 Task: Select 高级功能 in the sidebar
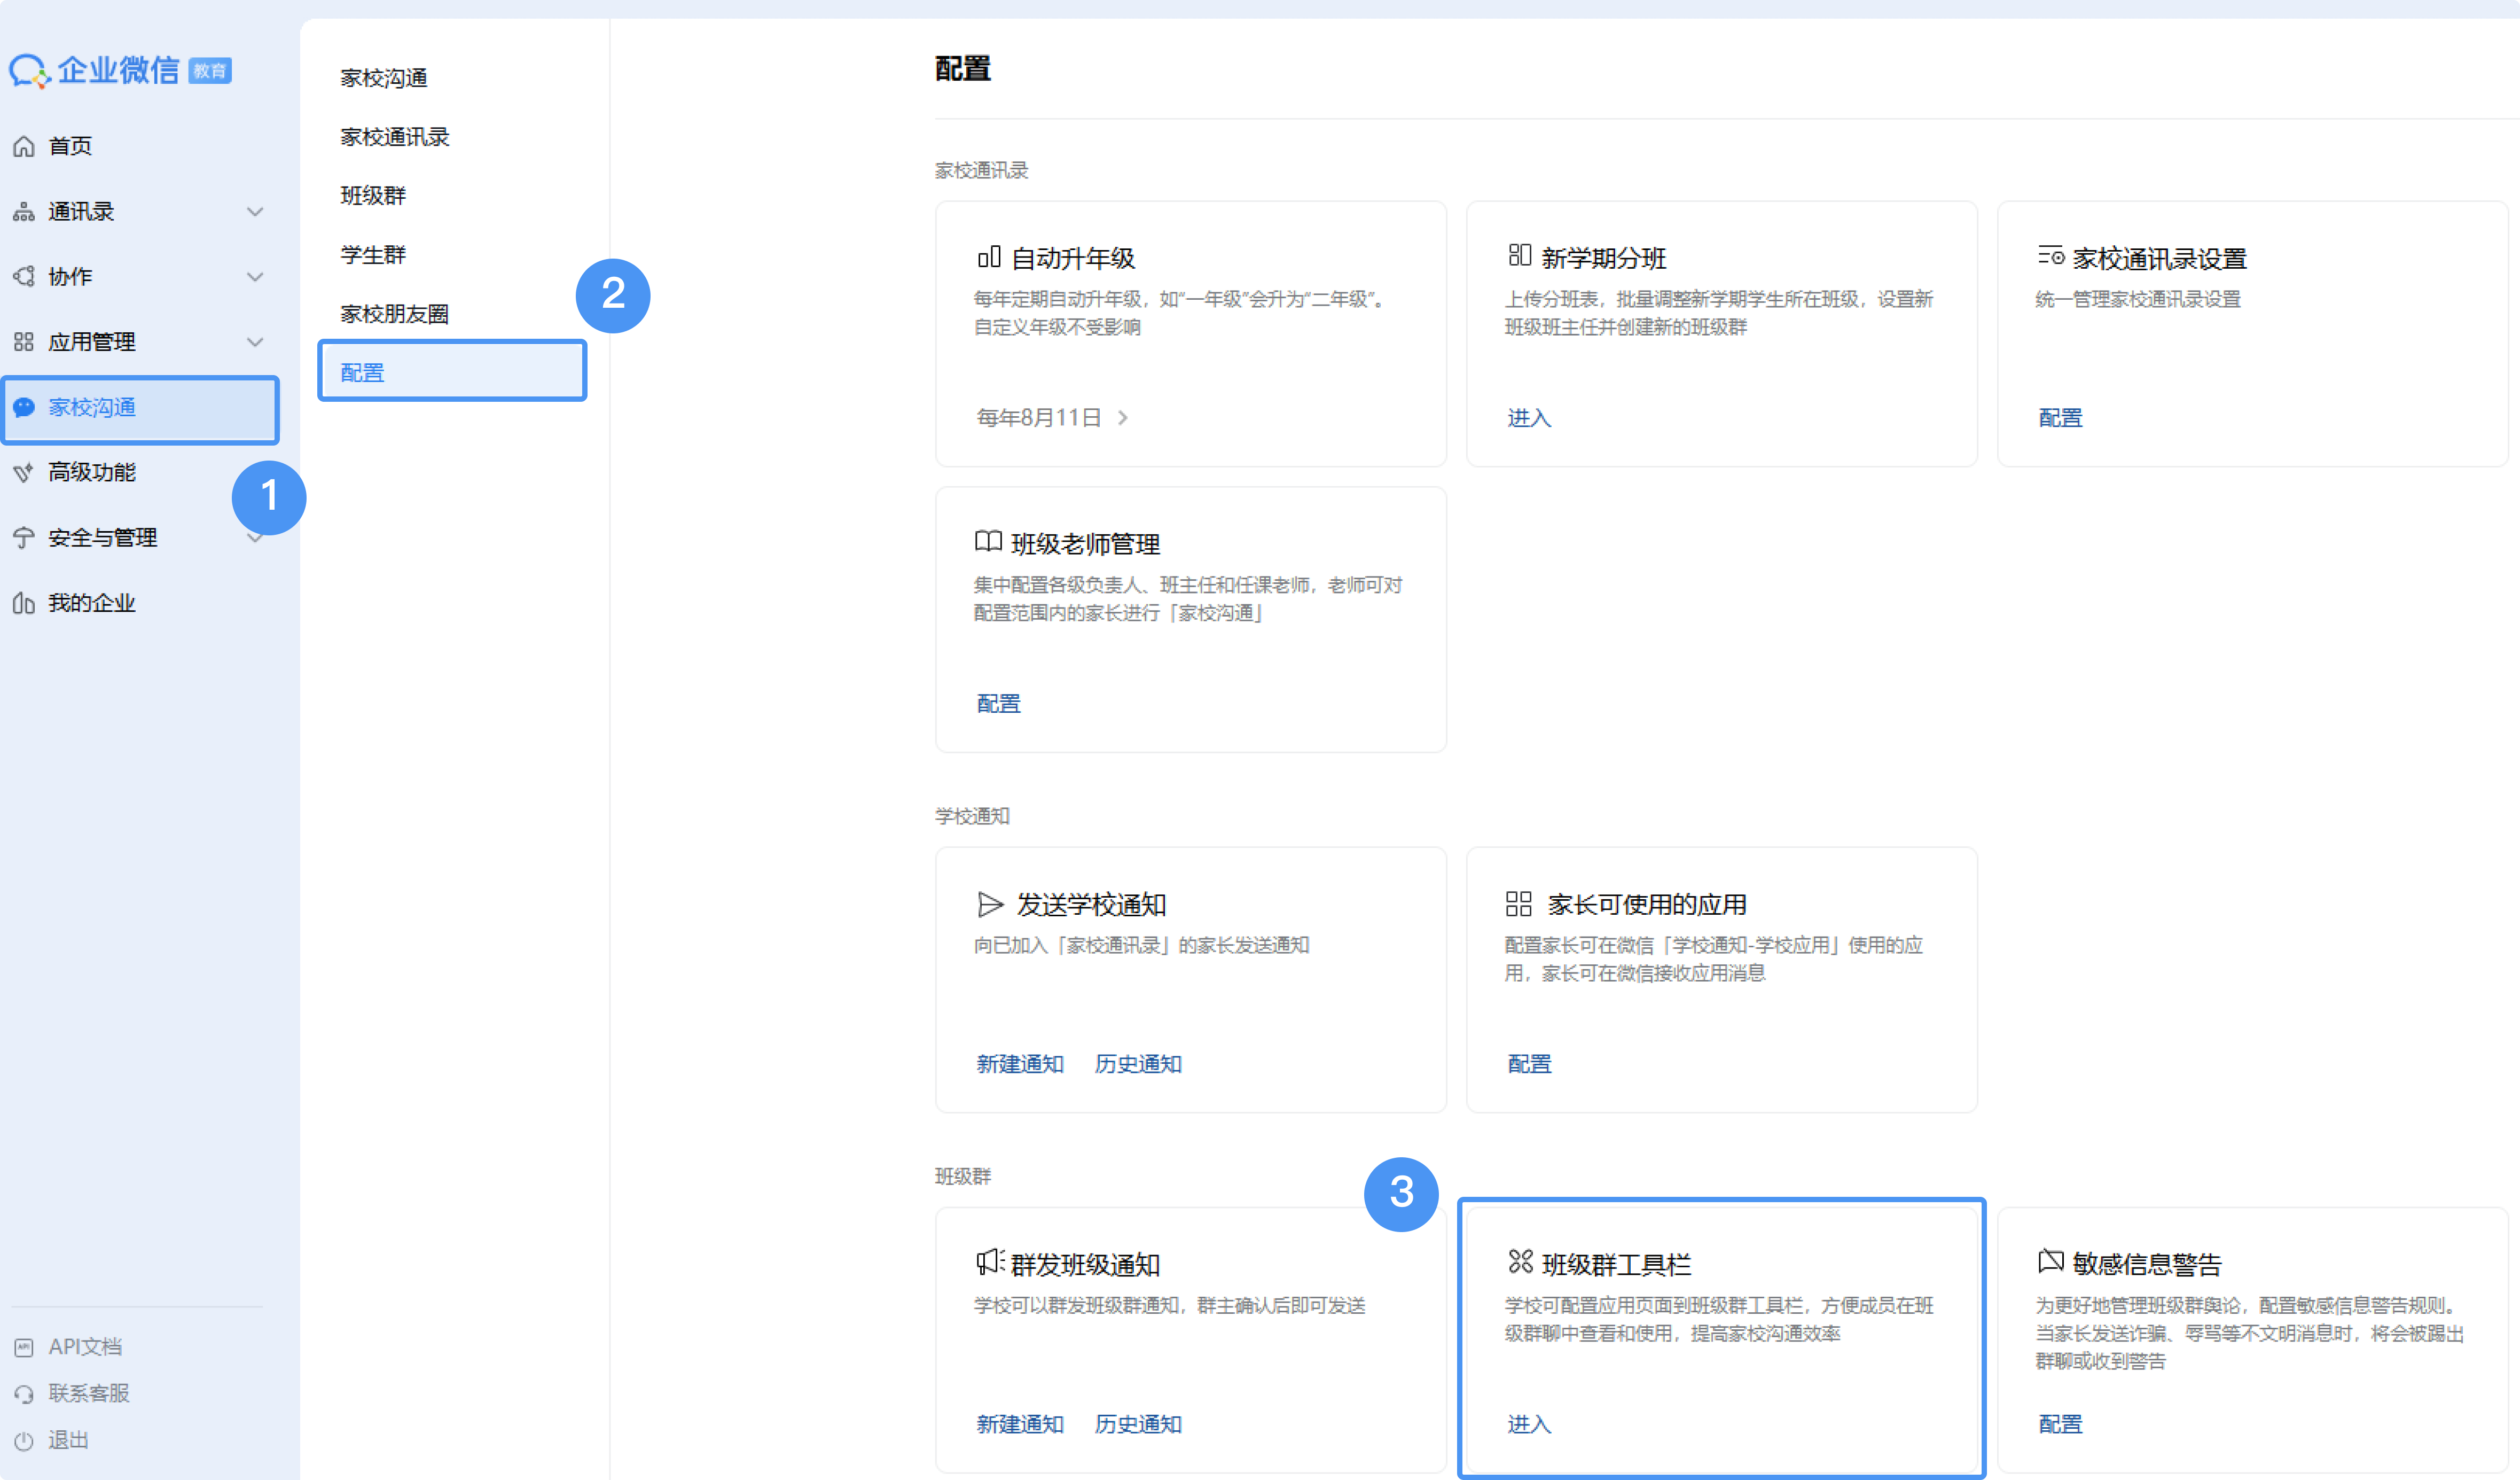[x=92, y=472]
